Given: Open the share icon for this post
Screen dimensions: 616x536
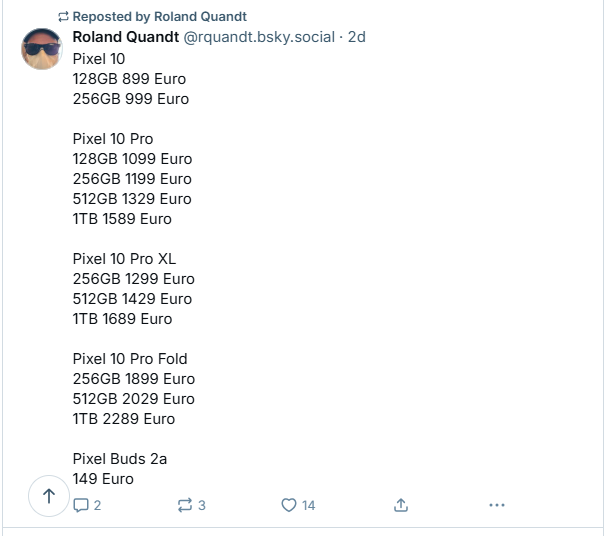Looking at the screenshot, I should (401, 505).
